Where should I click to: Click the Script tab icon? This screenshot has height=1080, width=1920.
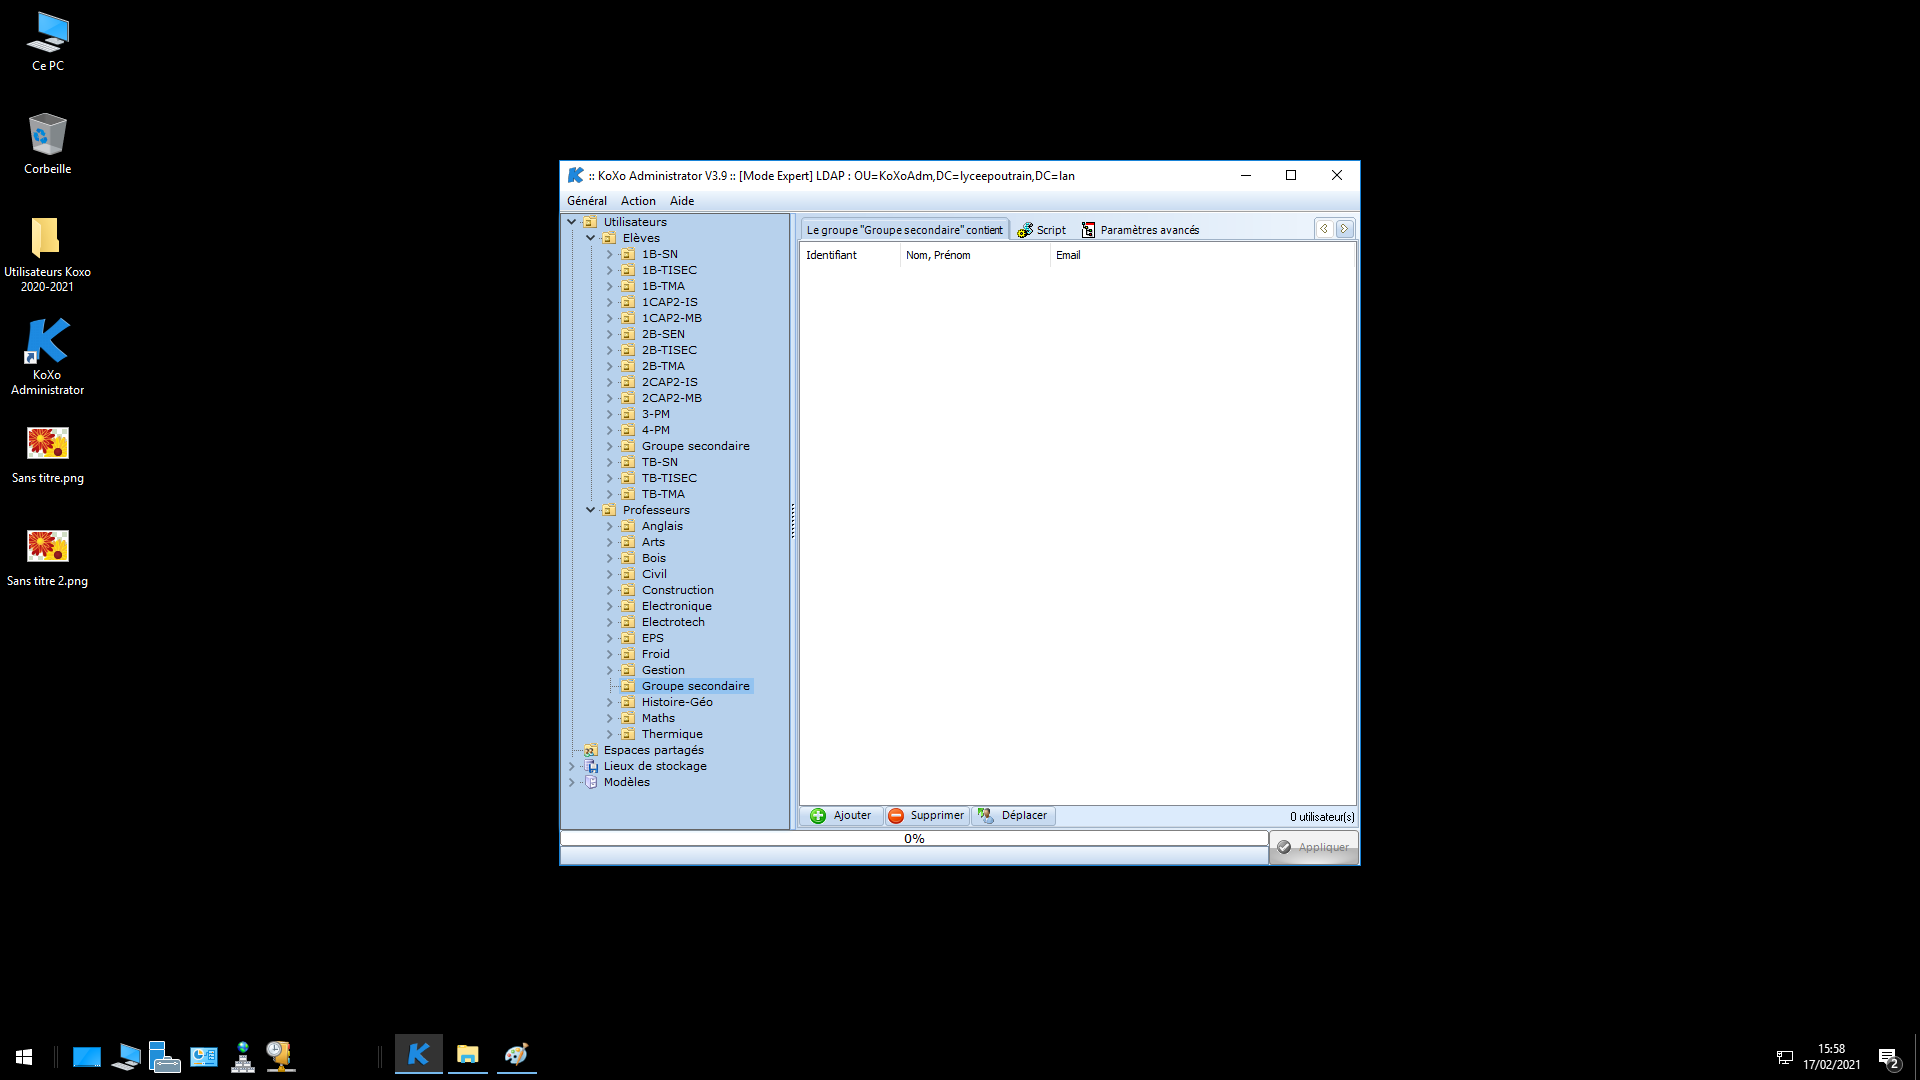(x=1025, y=230)
